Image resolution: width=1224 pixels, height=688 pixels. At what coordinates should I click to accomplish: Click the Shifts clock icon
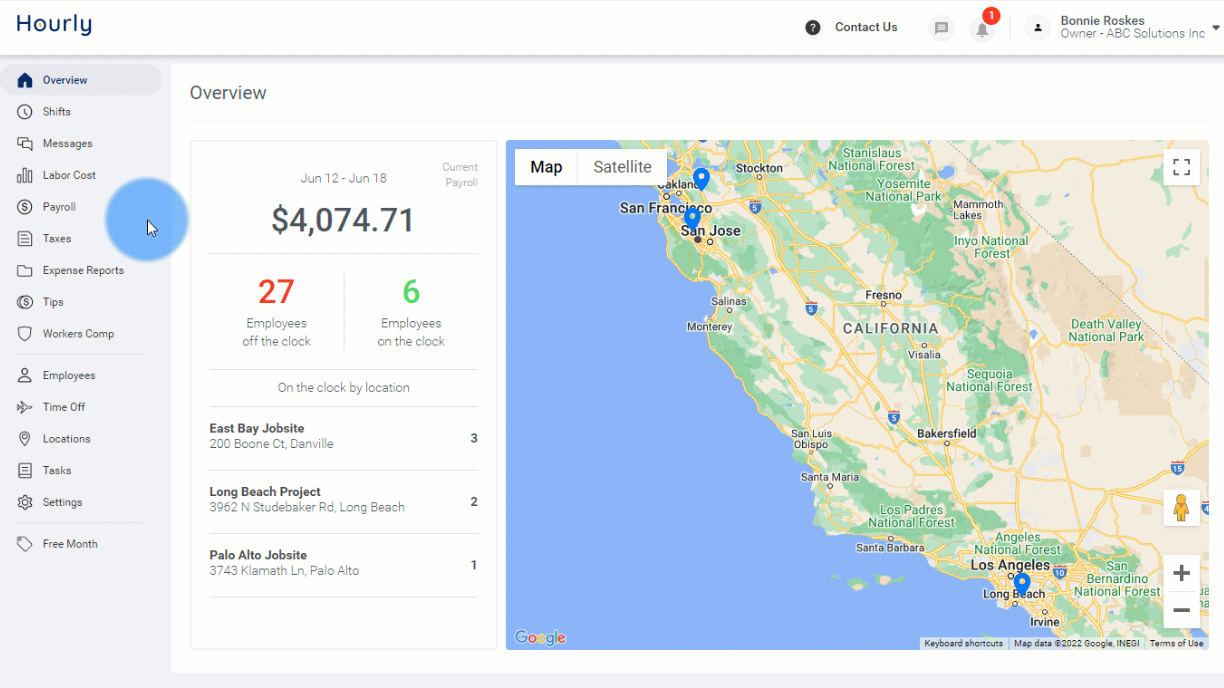(25, 112)
